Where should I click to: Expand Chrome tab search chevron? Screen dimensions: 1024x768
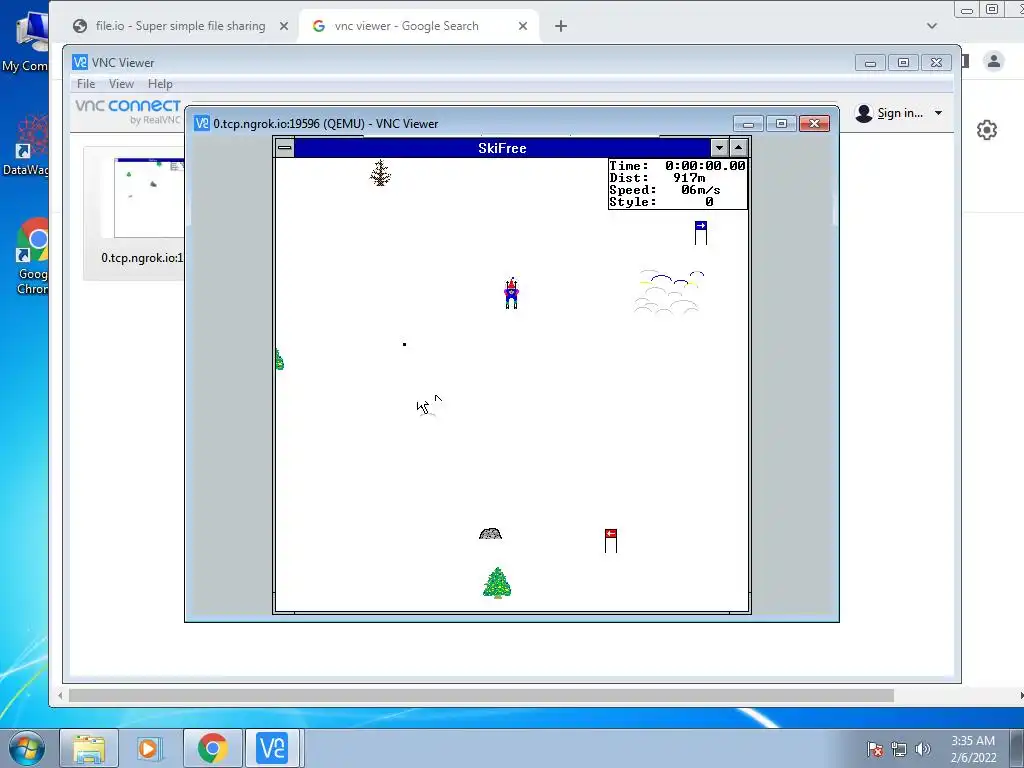(932, 26)
